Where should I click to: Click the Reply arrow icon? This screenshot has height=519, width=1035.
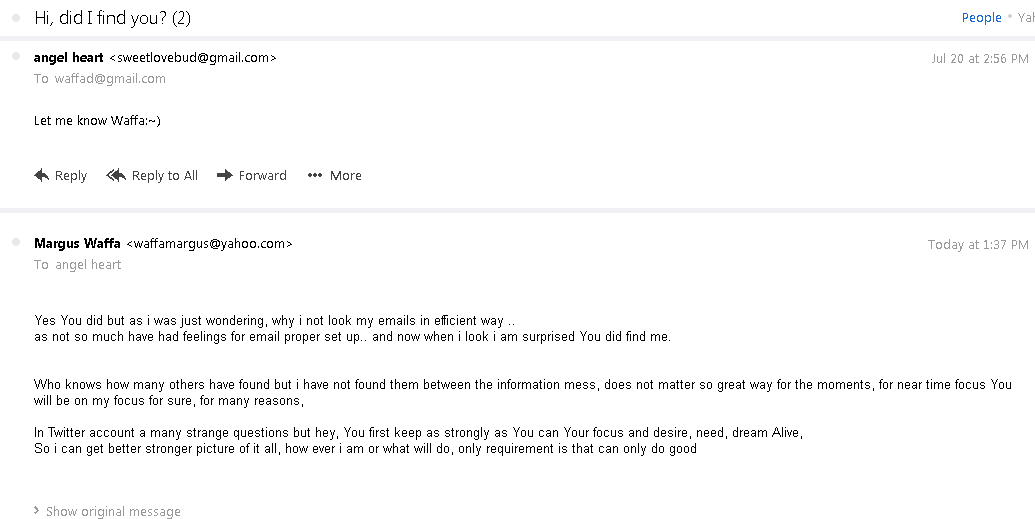[x=41, y=175]
